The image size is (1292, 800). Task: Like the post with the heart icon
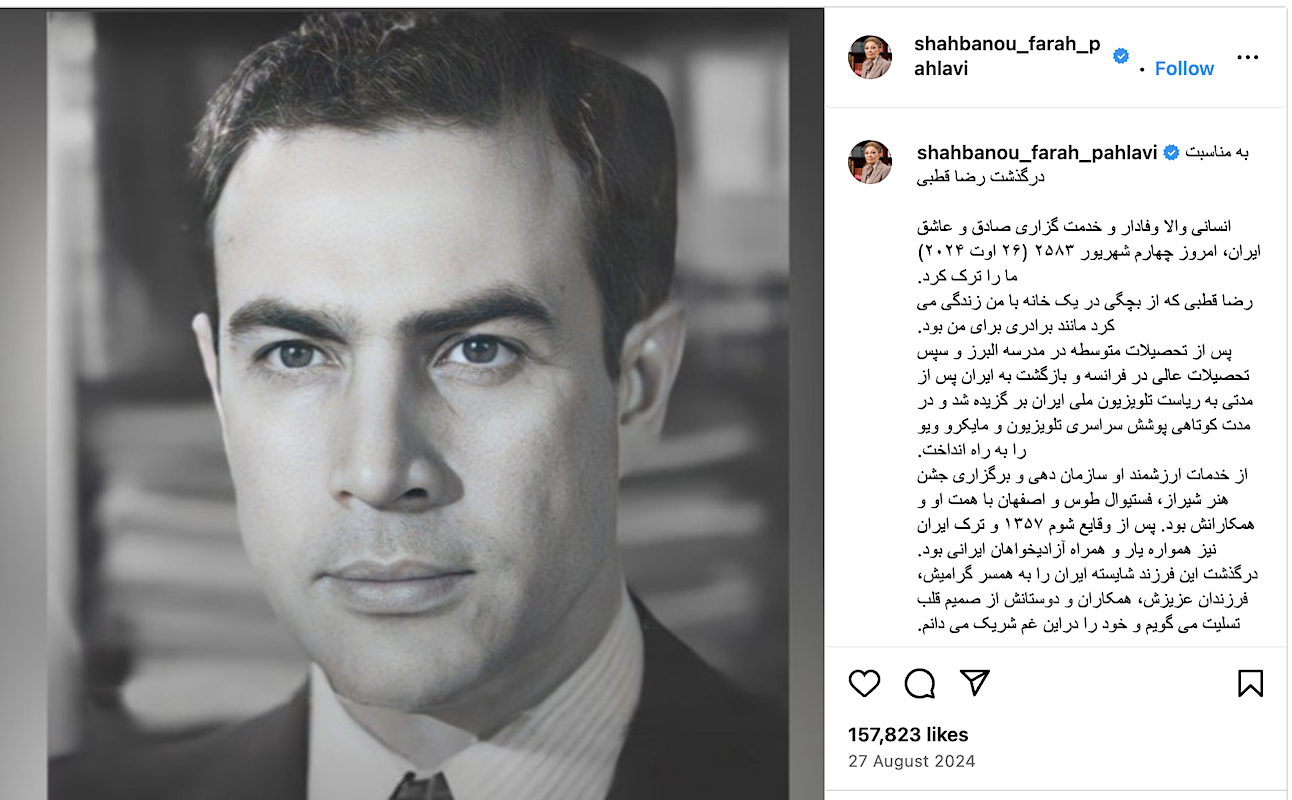(864, 683)
